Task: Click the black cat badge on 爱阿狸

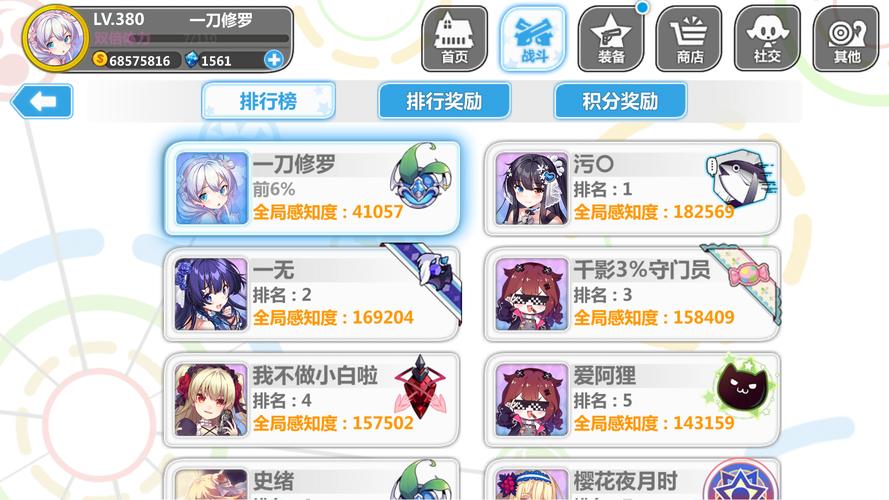Action: 740,386
